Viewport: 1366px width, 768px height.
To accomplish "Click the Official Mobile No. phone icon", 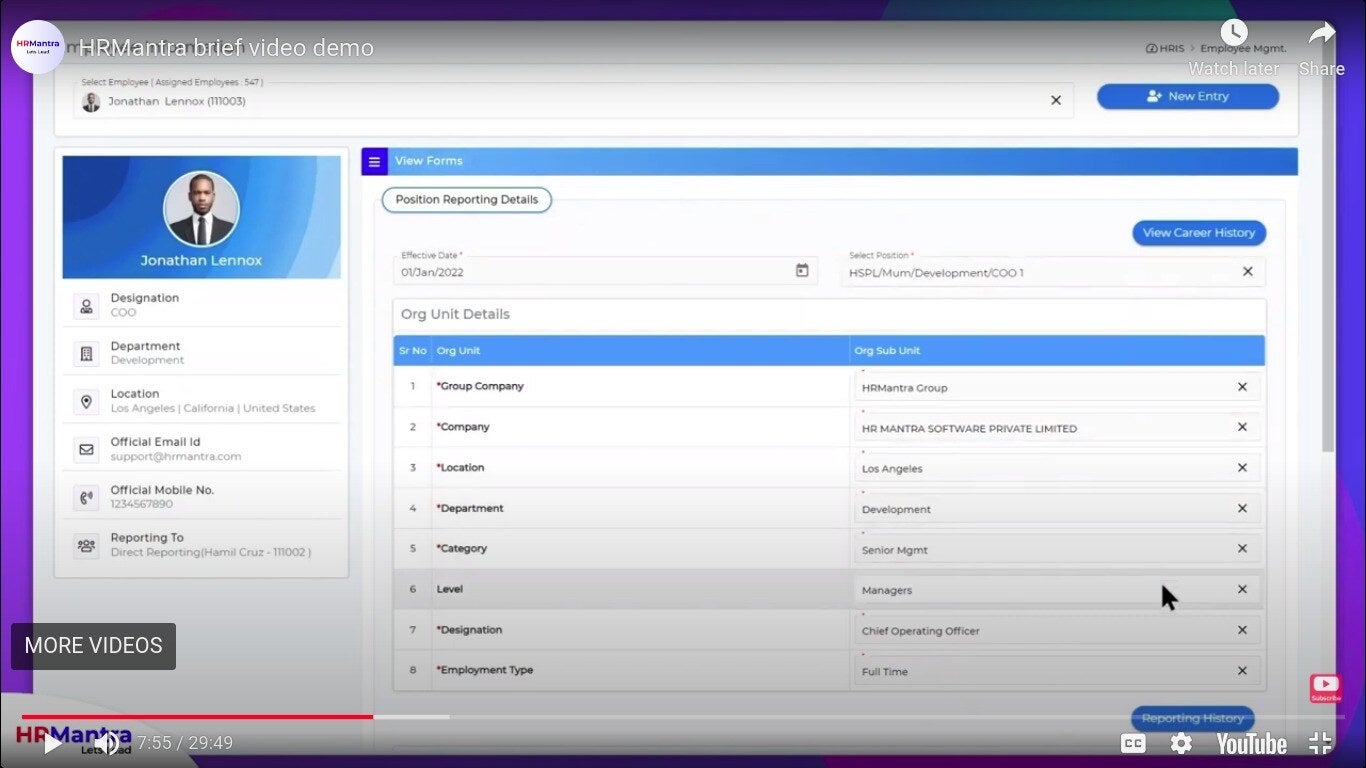I will (87, 496).
